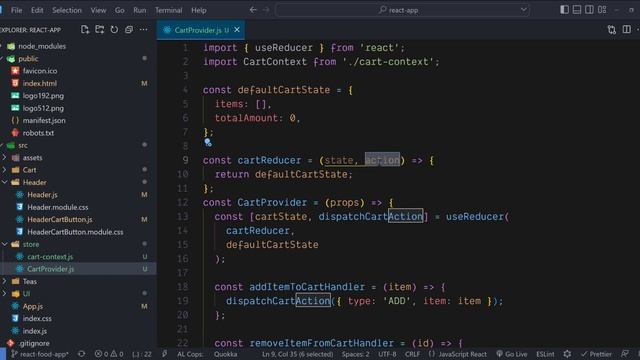
Task: Change the JavaScript React language mode
Action: tap(458, 354)
